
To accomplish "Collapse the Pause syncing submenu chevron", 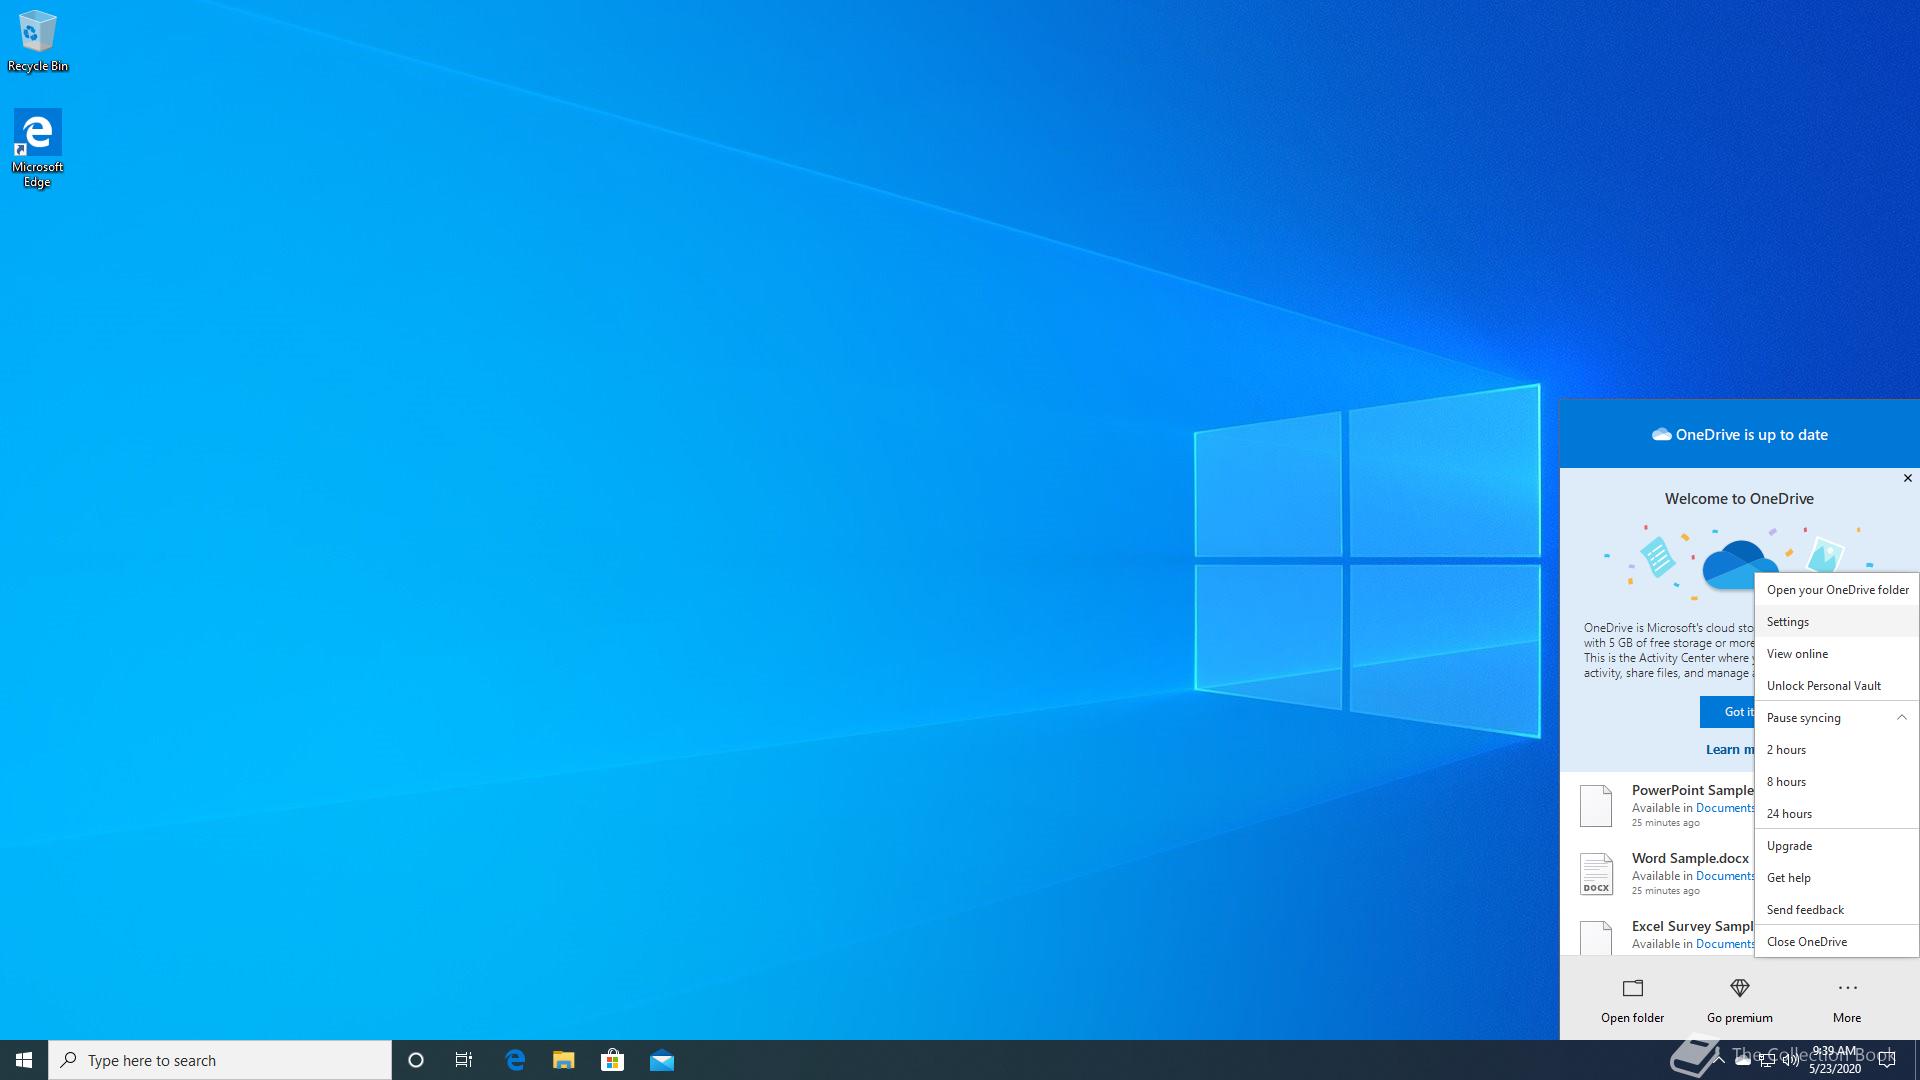I will [x=1901, y=717].
